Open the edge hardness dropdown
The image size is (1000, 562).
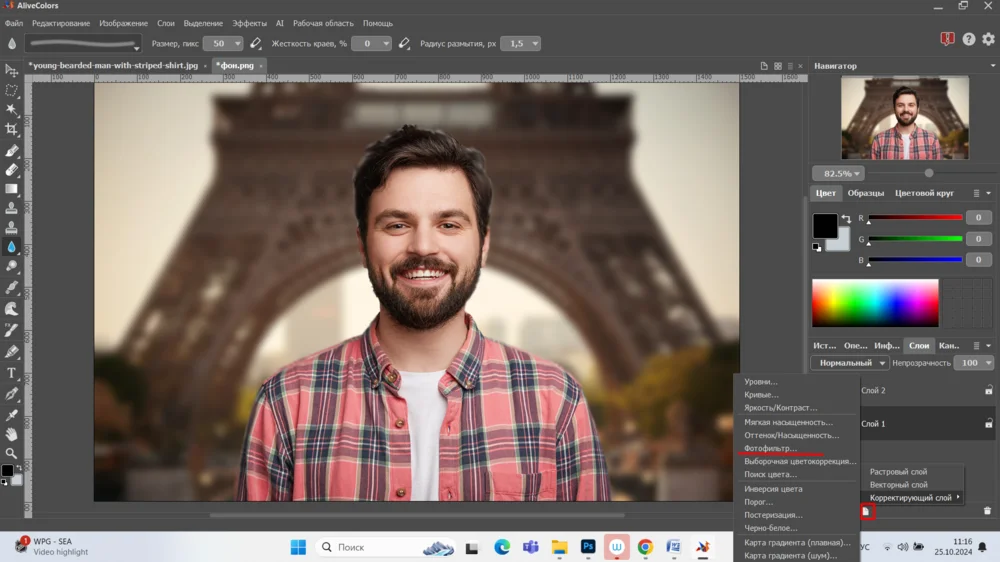point(386,43)
